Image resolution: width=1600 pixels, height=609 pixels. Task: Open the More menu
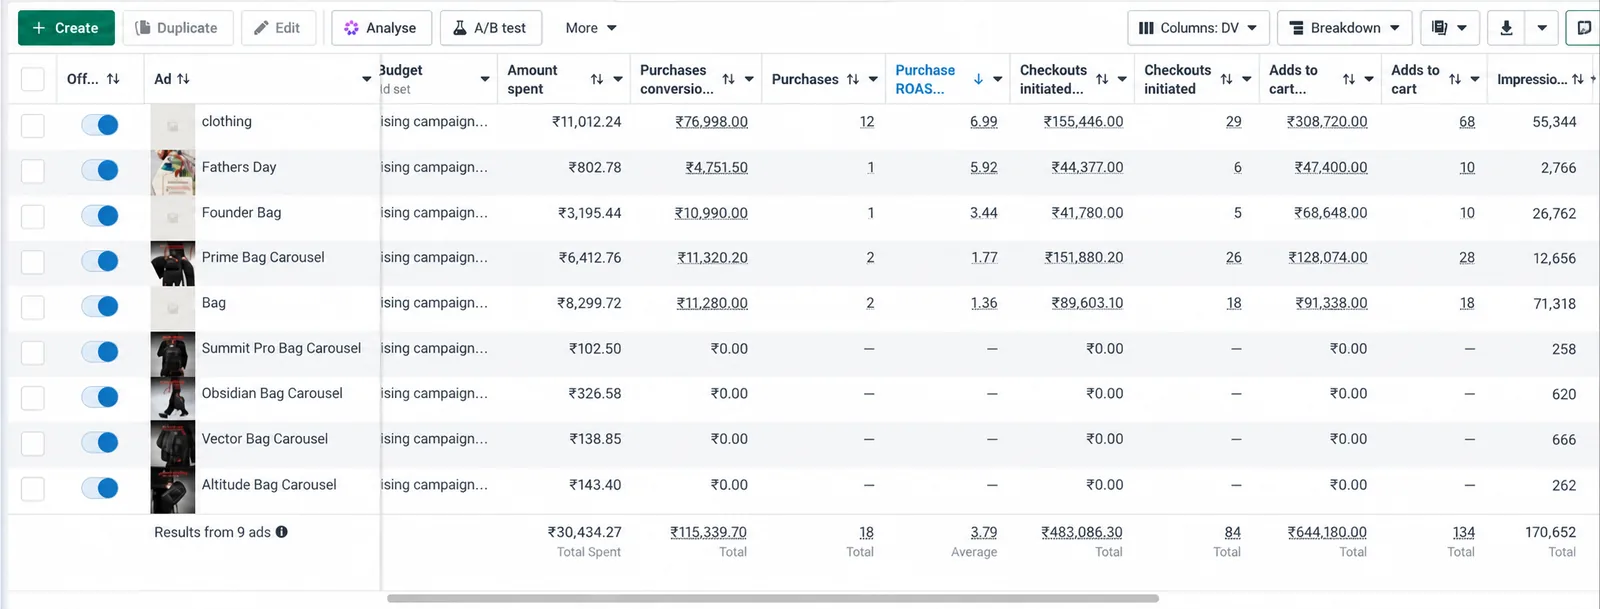click(x=590, y=28)
